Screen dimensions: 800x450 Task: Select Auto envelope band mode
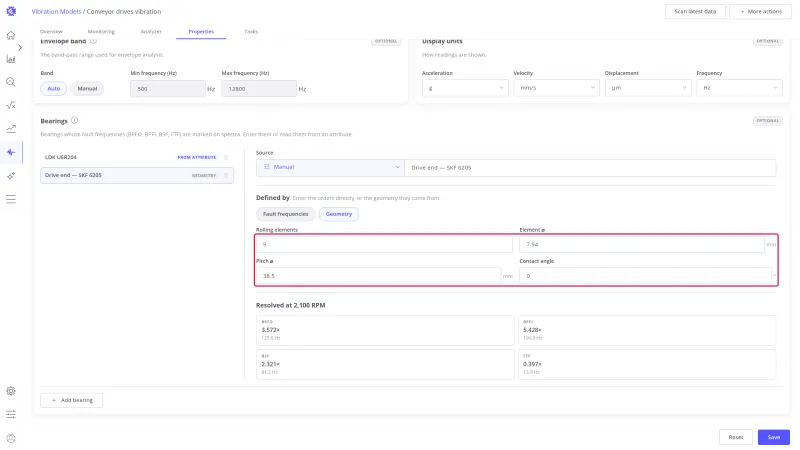point(54,89)
